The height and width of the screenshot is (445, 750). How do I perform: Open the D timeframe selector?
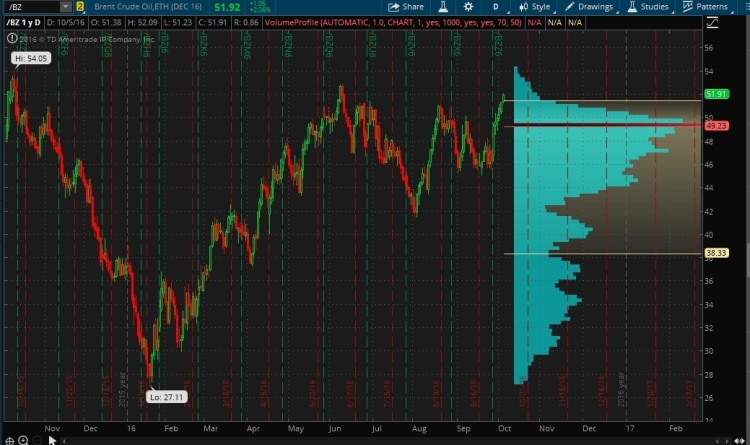pos(495,6)
